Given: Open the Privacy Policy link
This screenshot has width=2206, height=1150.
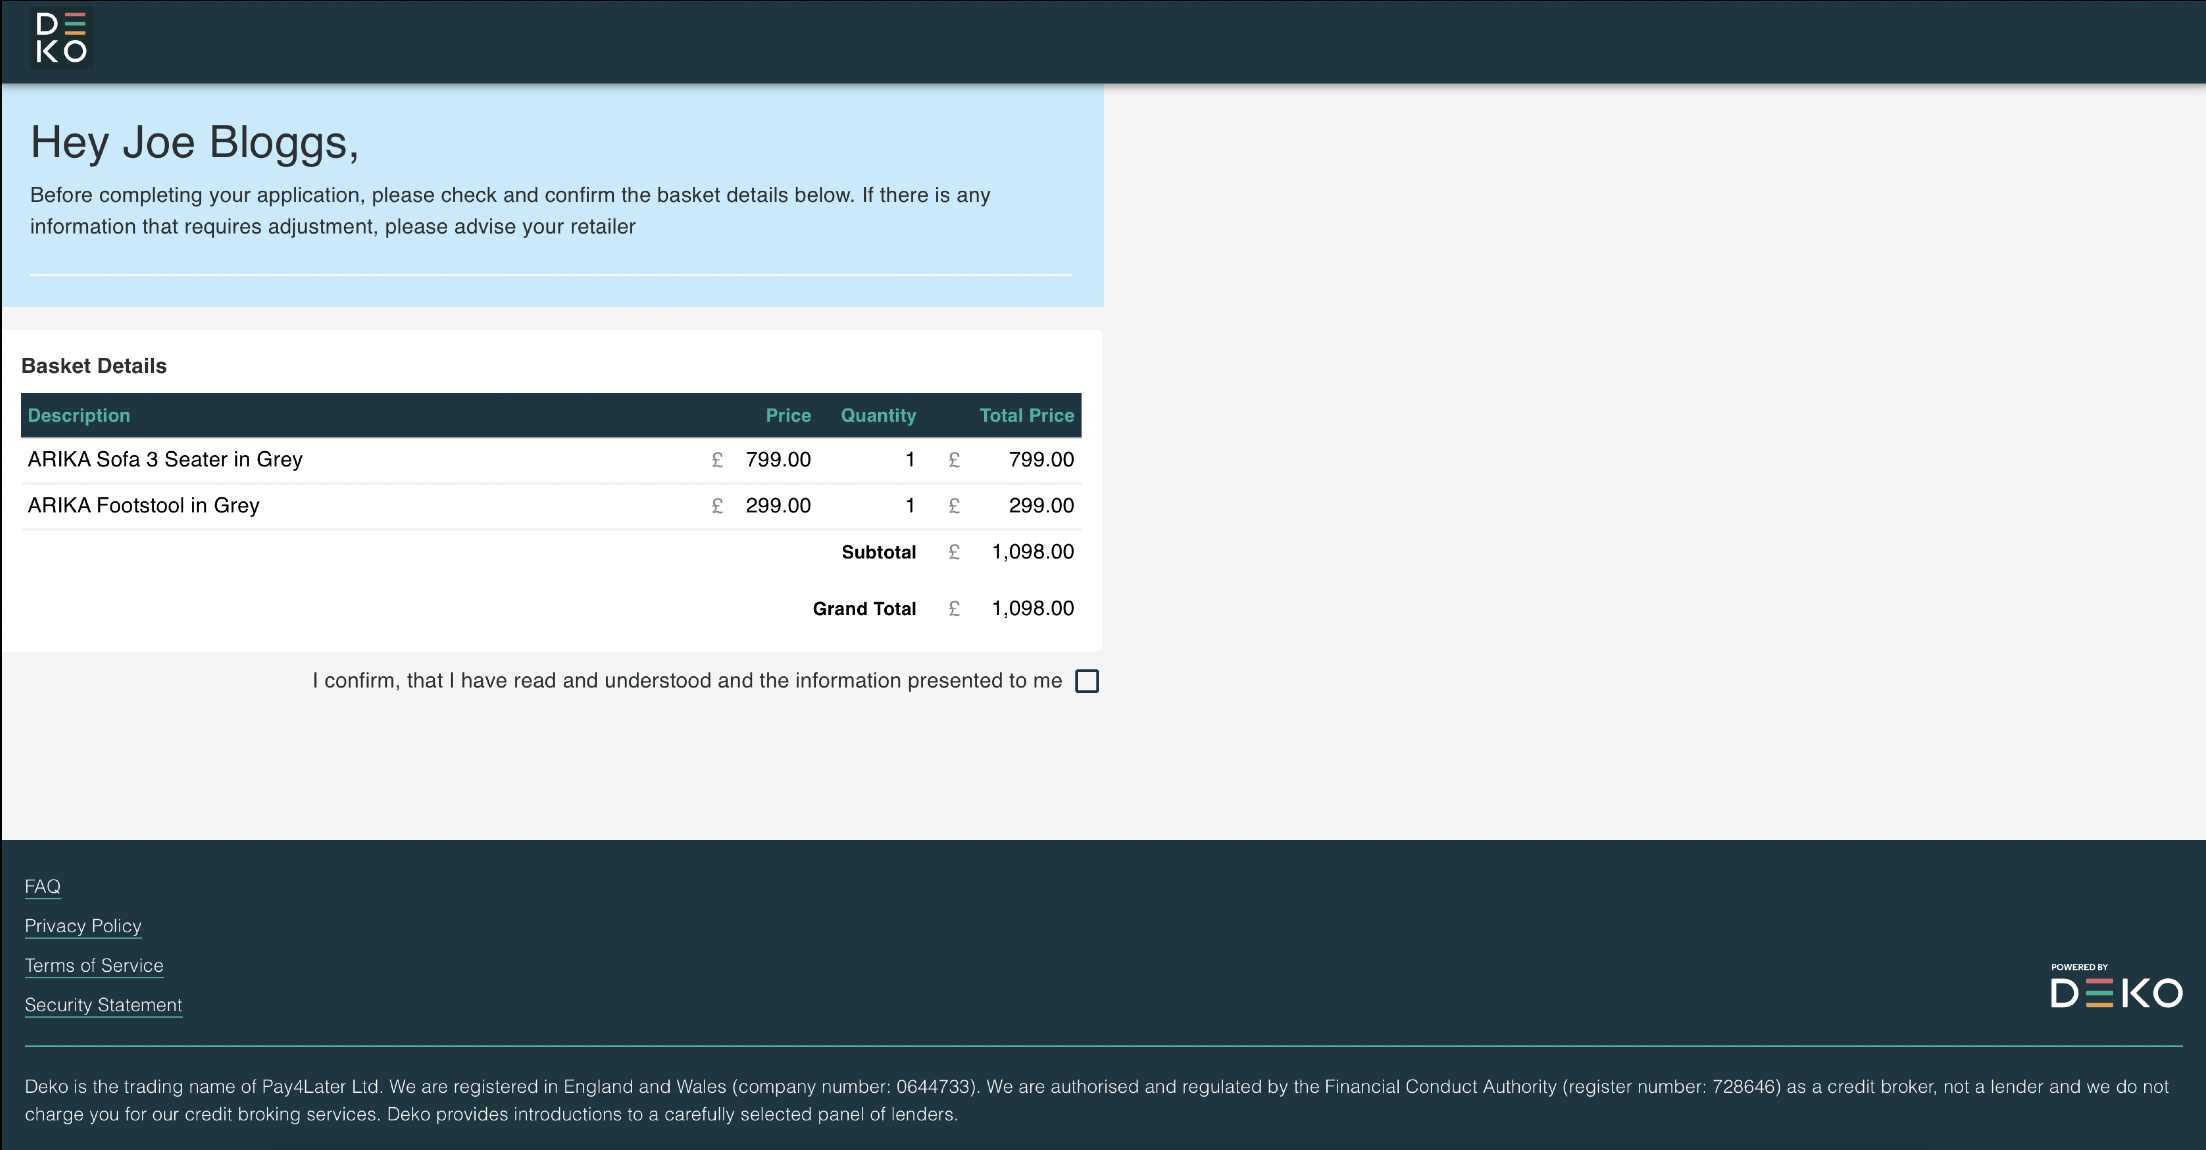Looking at the screenshot, I should tap(83, 926).
